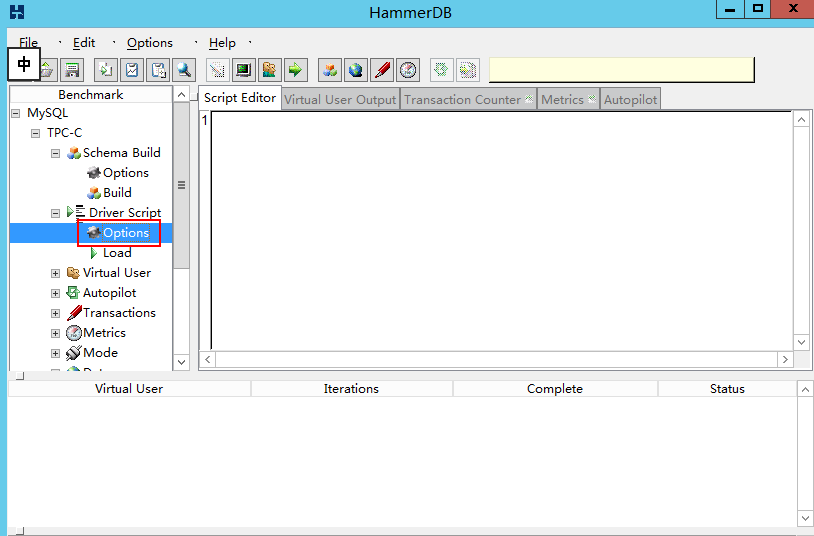Click inside the Script Editor text area
The image size is (814, 536).
point(500,230)
